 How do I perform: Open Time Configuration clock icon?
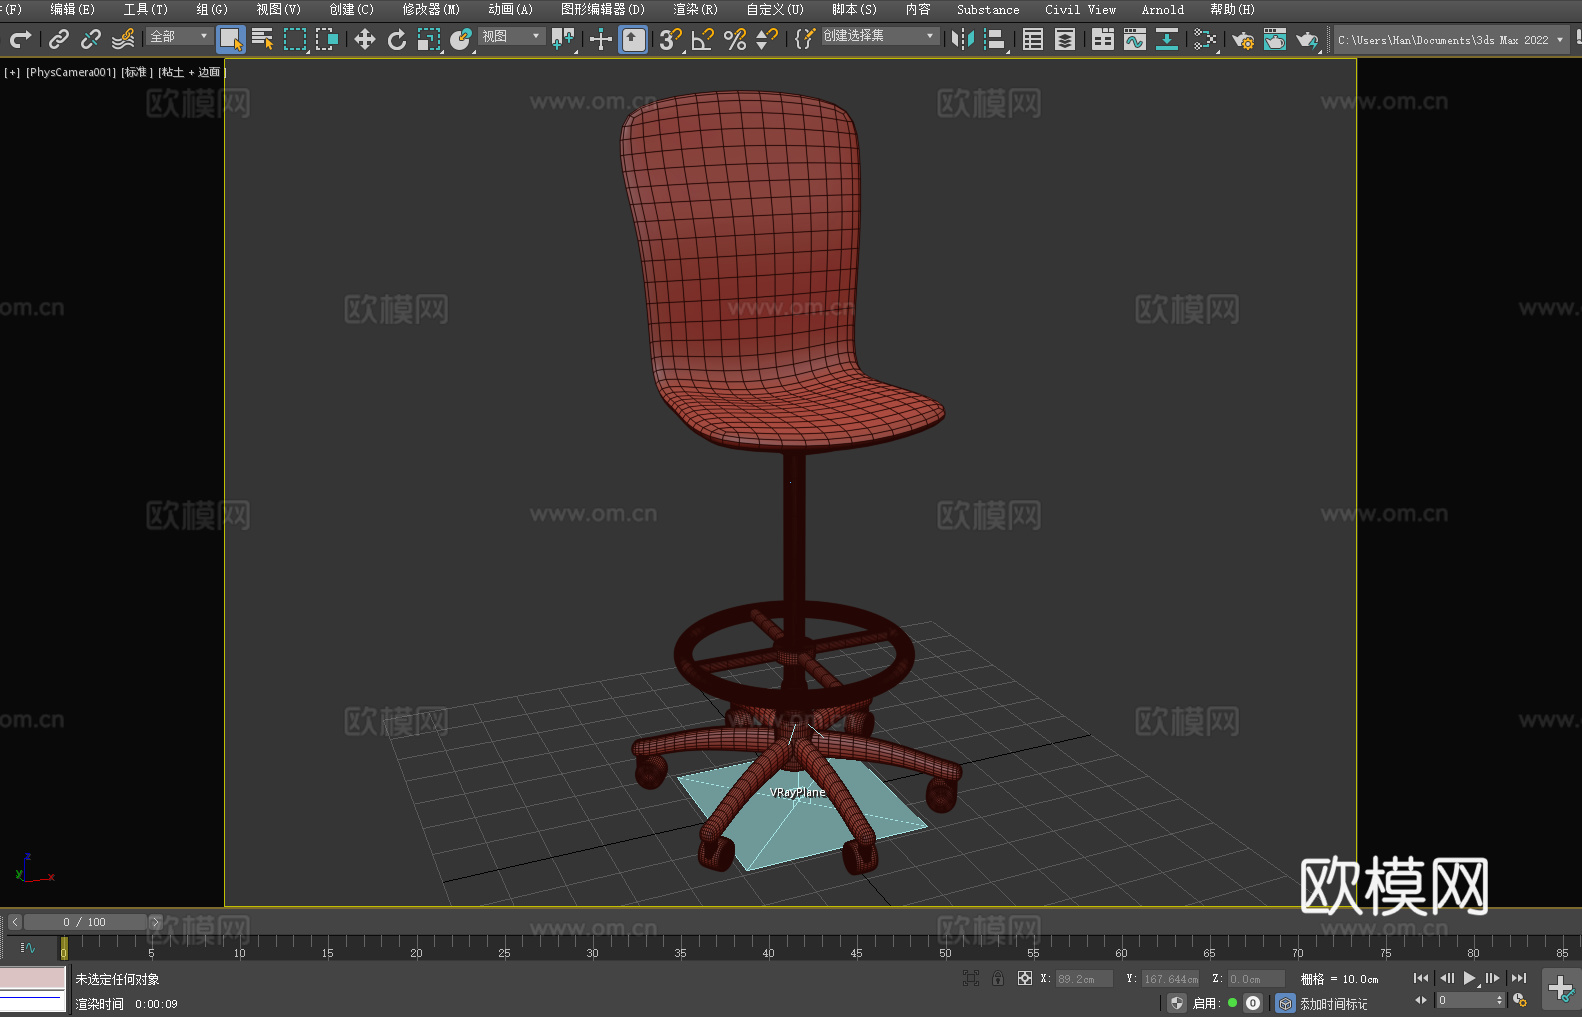pos(1520,1000)
